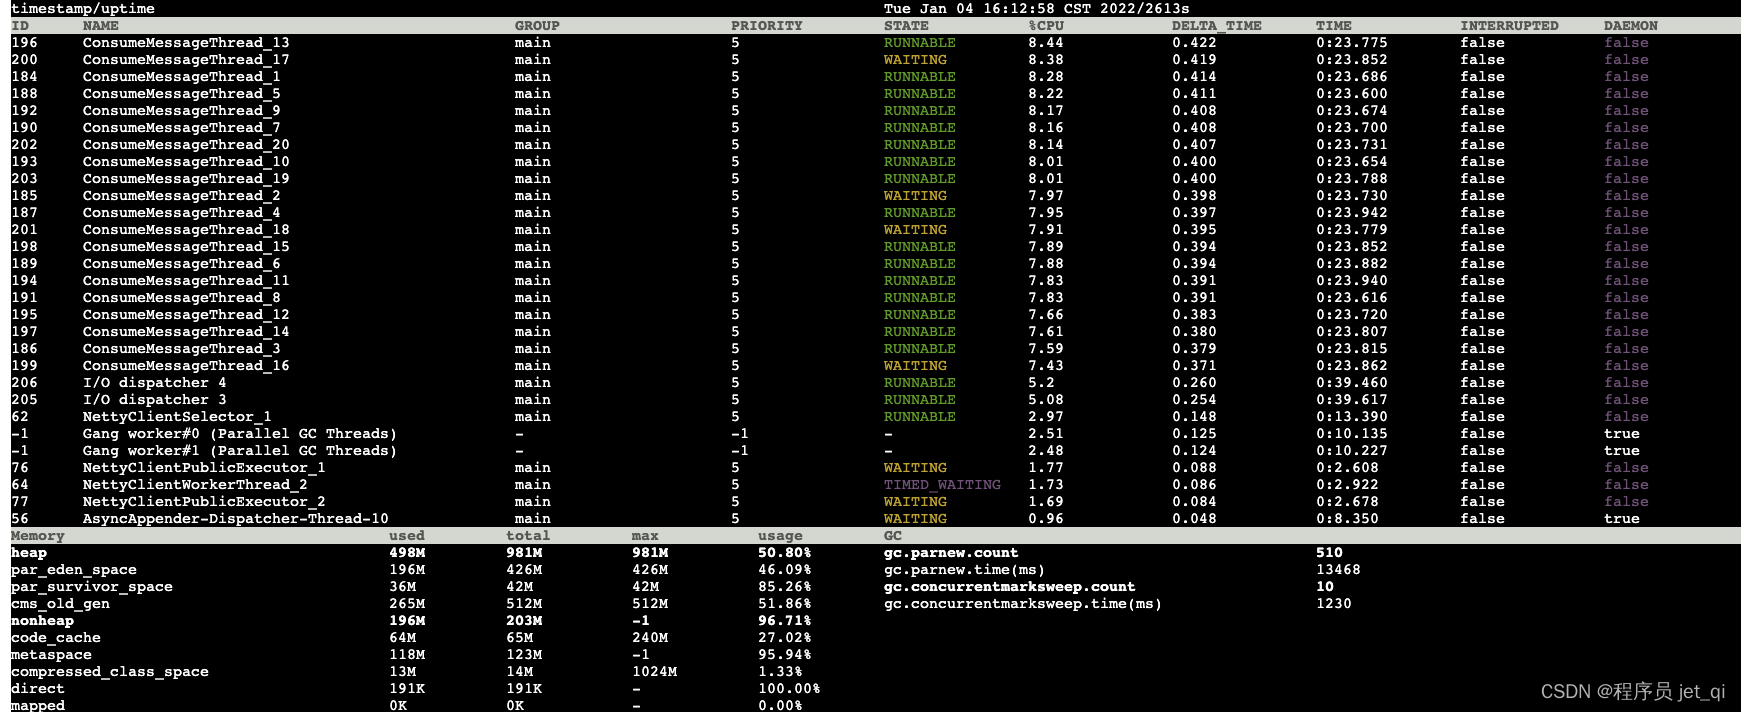Screen dimensions: 1741x712
Task: Select the DELTA_TIME column header
Action: coord(1216,26)
